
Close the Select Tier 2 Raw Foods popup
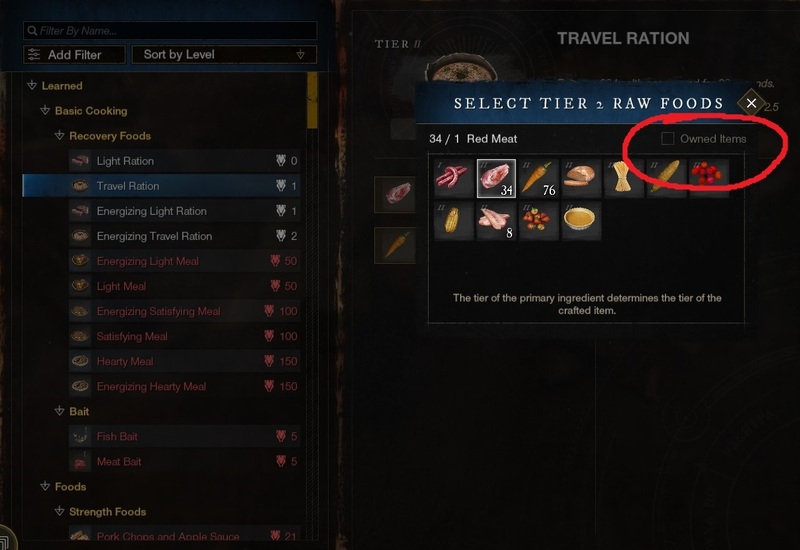click(751, 103)
